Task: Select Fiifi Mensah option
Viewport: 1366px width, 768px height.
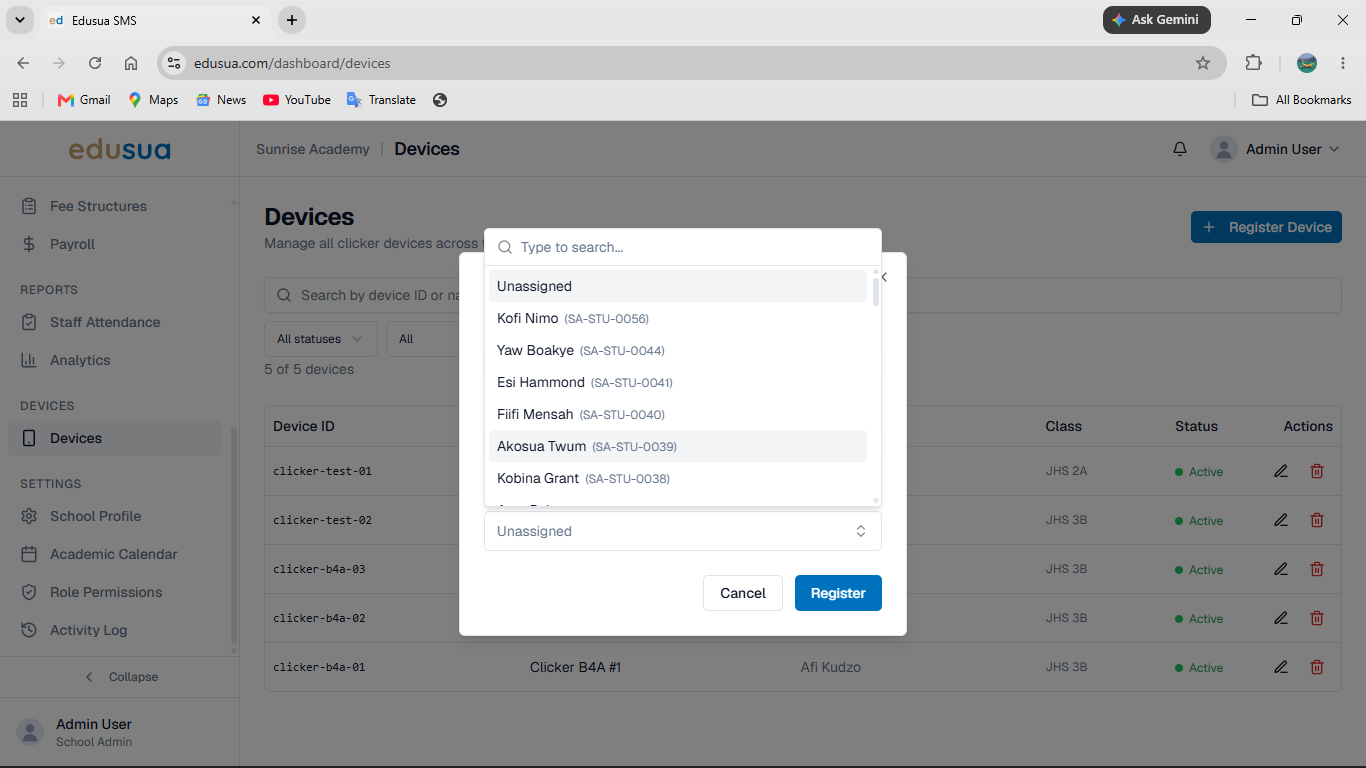Action: pyautogui.click(x=678, y=414)
